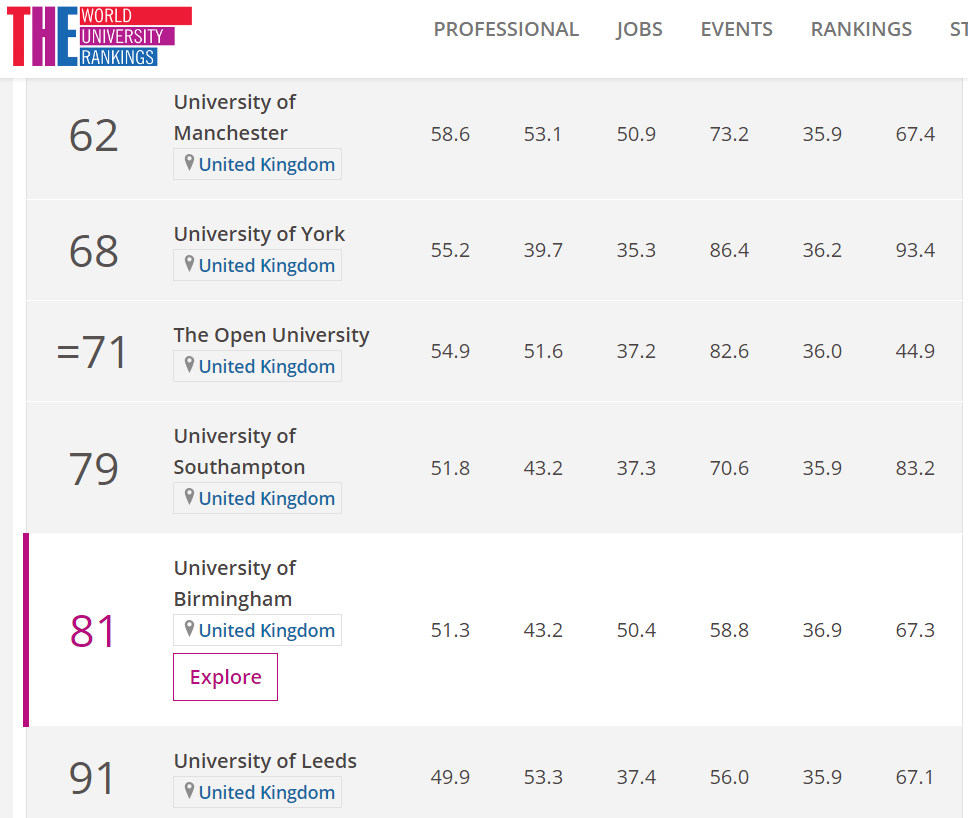The width and height of the screenshot is (968, 818).
Task: Click score 50.4 in the Birmingham row
Action: pos(636,630)
